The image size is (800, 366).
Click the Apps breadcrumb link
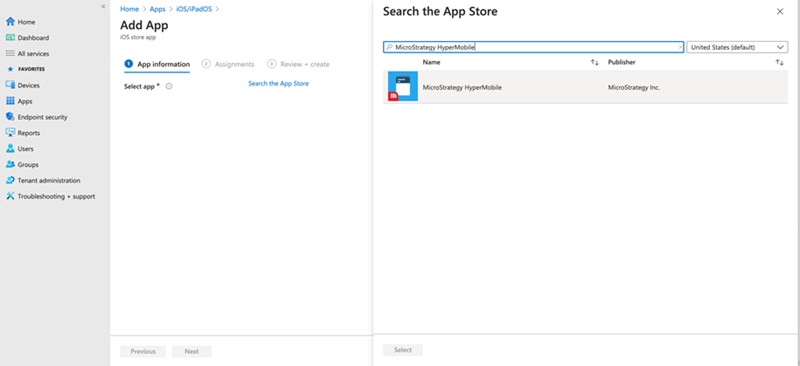[x=158, y=9]
